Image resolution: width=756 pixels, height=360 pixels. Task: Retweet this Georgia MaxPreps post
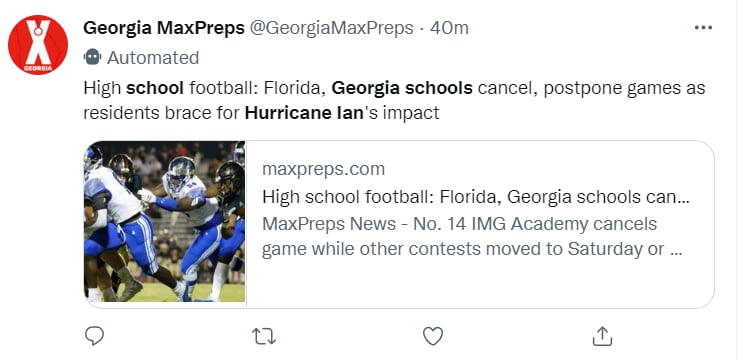264,336
